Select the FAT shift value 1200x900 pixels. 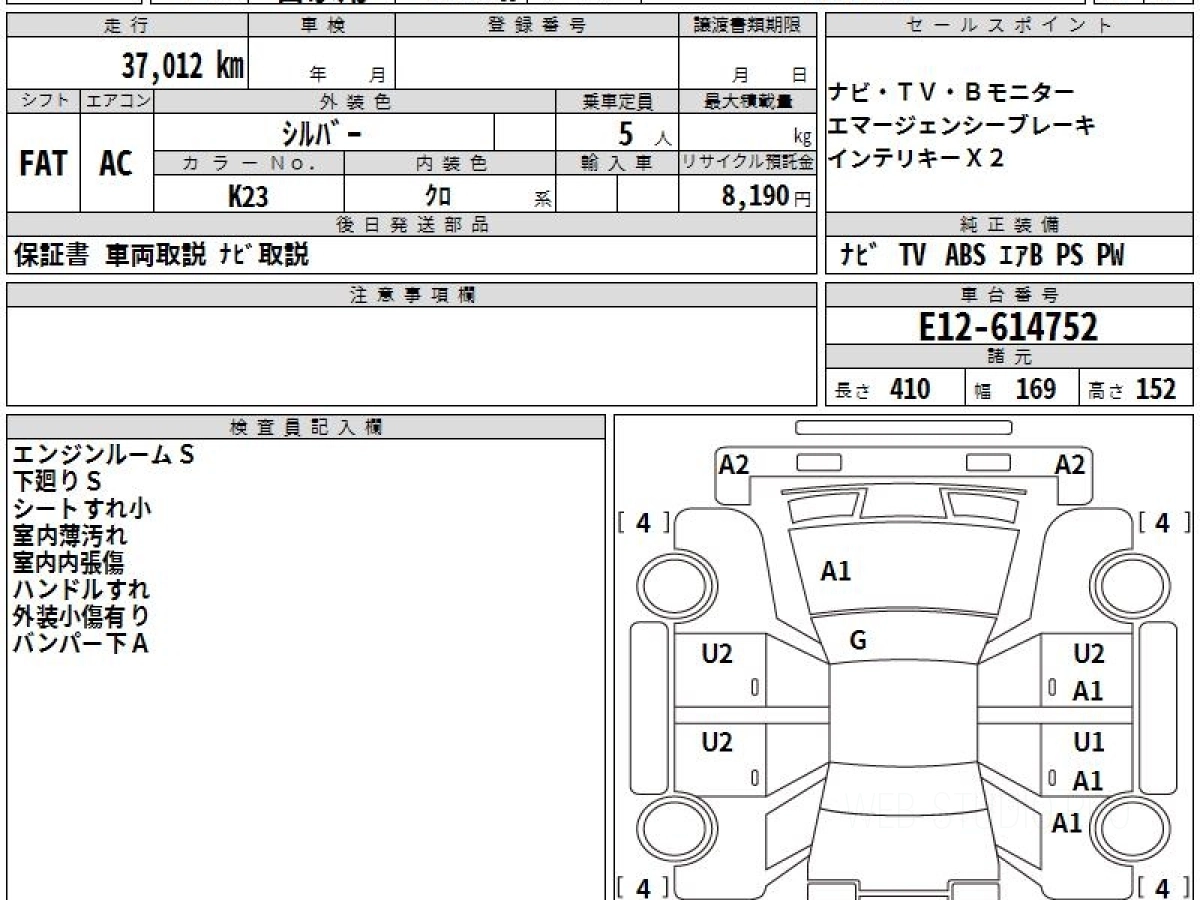(x=43, y=164)
